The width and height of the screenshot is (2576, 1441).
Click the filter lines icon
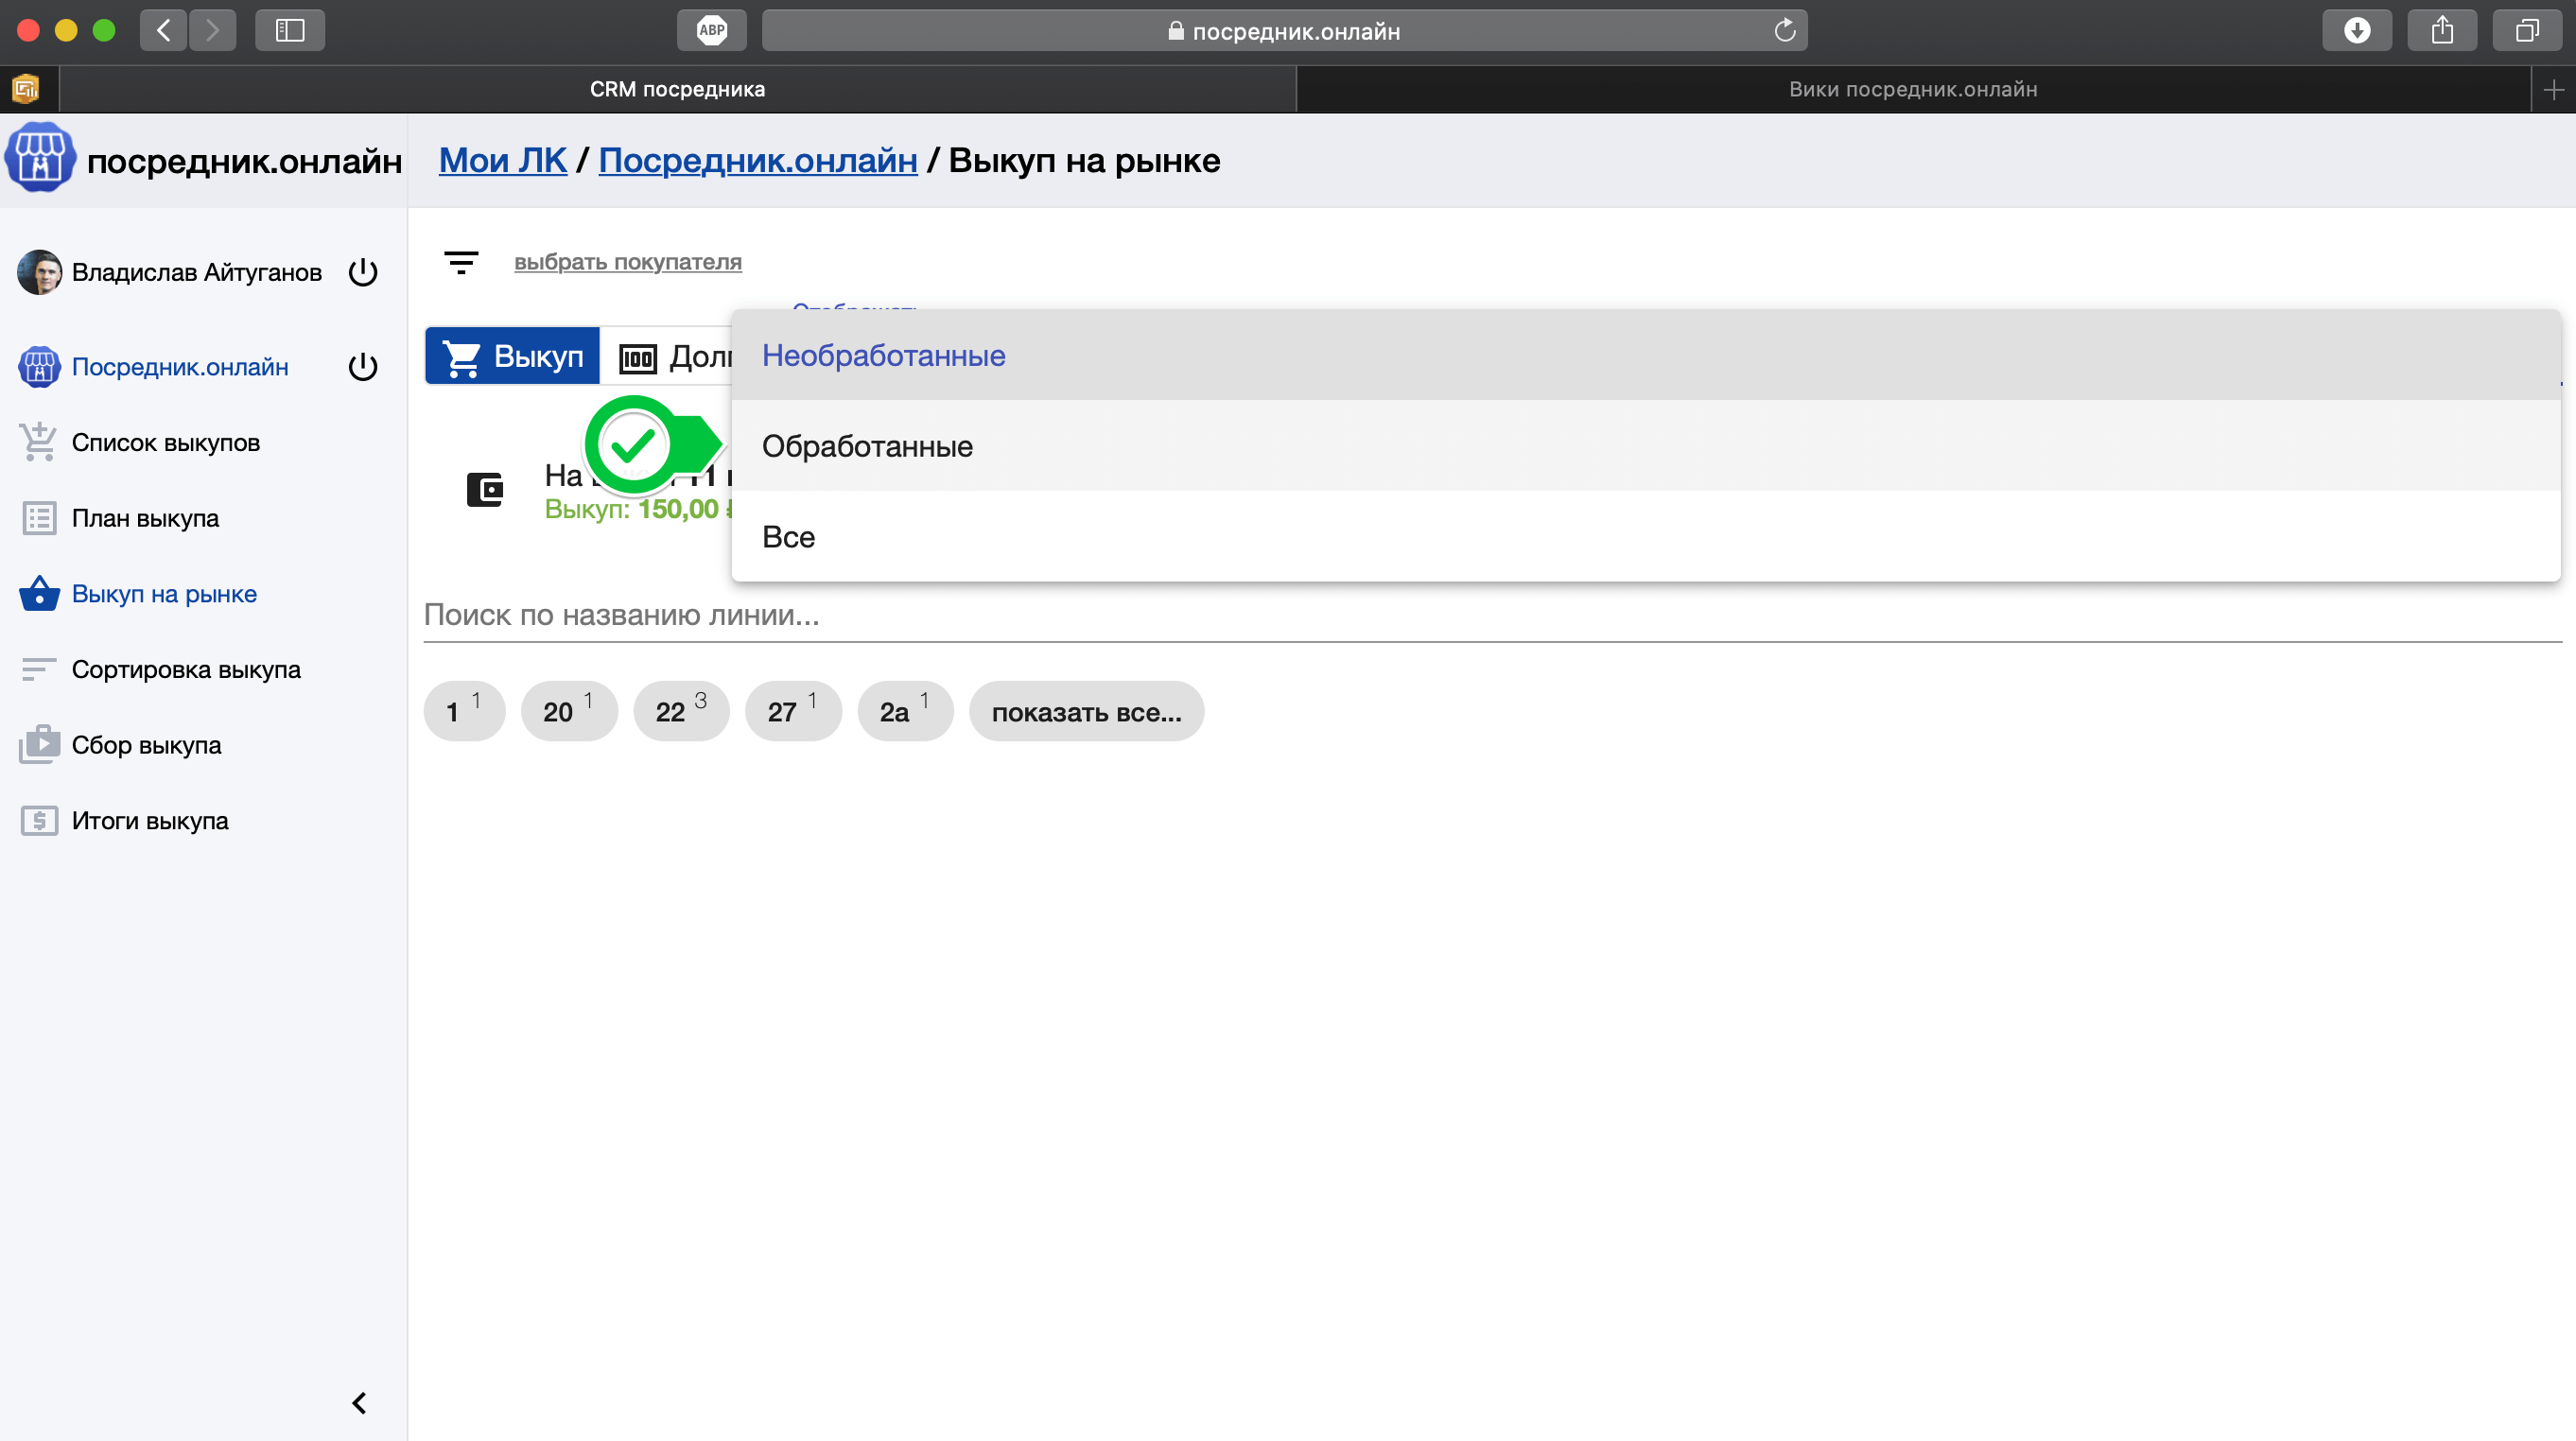(461, 262)
